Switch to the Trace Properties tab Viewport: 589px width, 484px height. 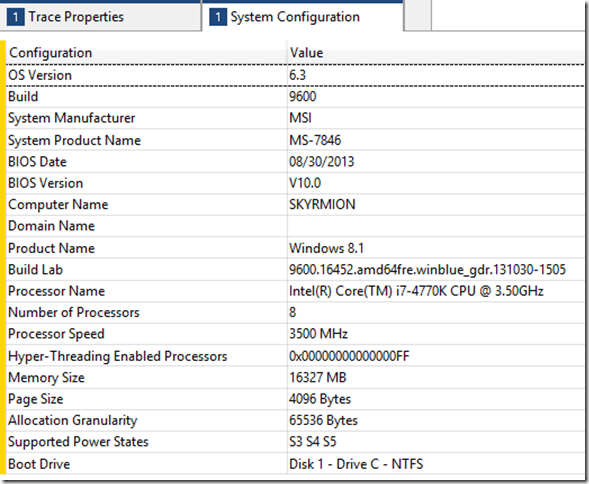click(x=100, y=17)
